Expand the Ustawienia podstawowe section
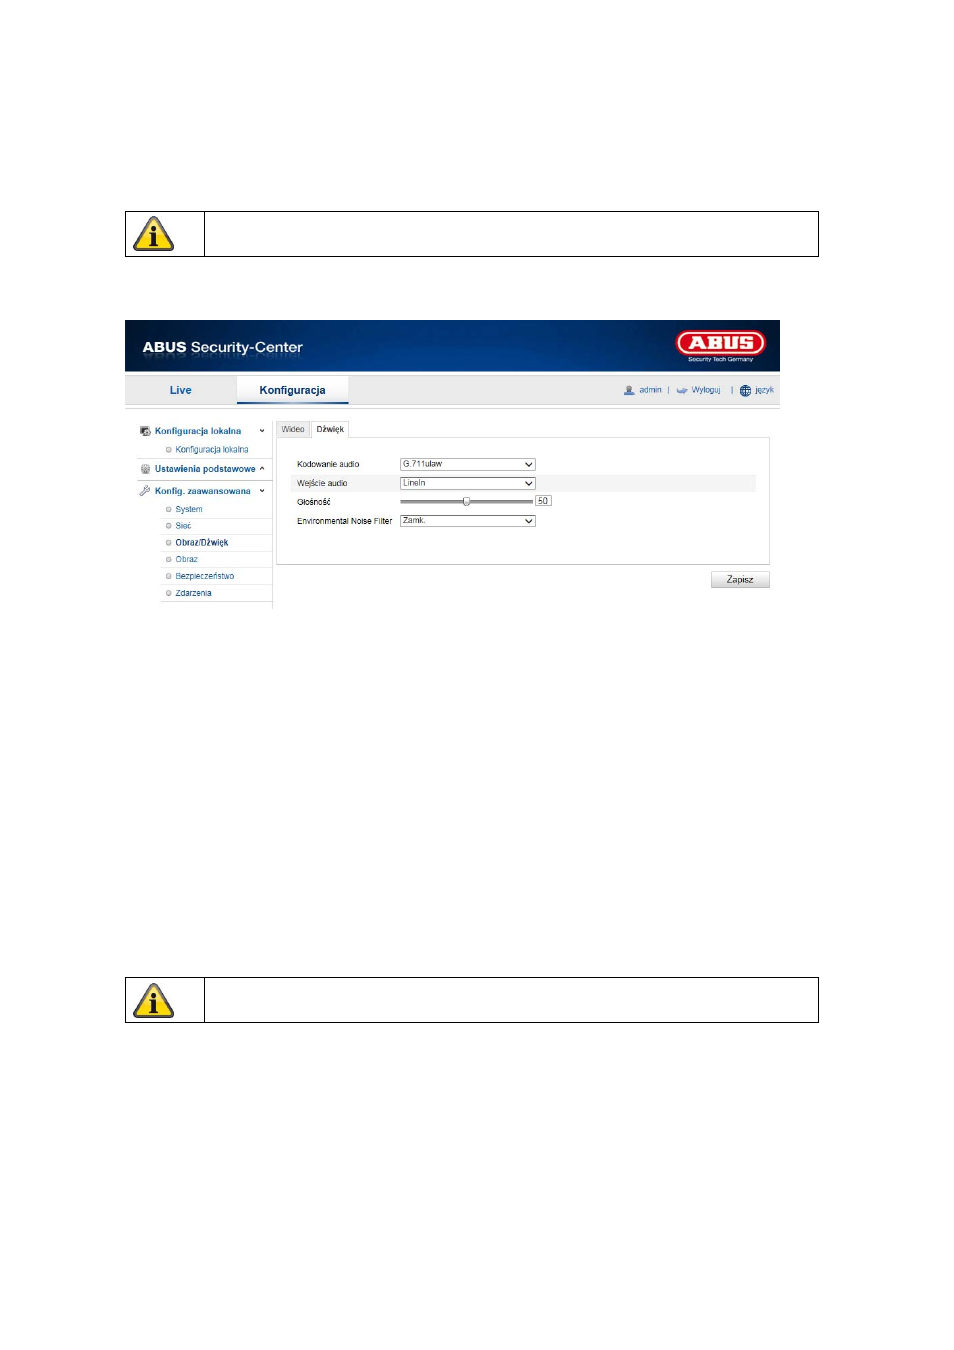The image size is (954, 1350). tap(262, 469)
